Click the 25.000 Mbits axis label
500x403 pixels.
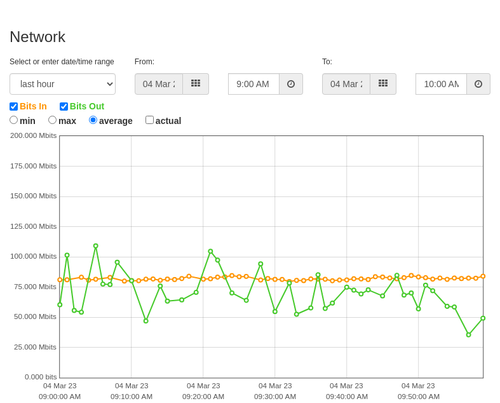[35, 347]
